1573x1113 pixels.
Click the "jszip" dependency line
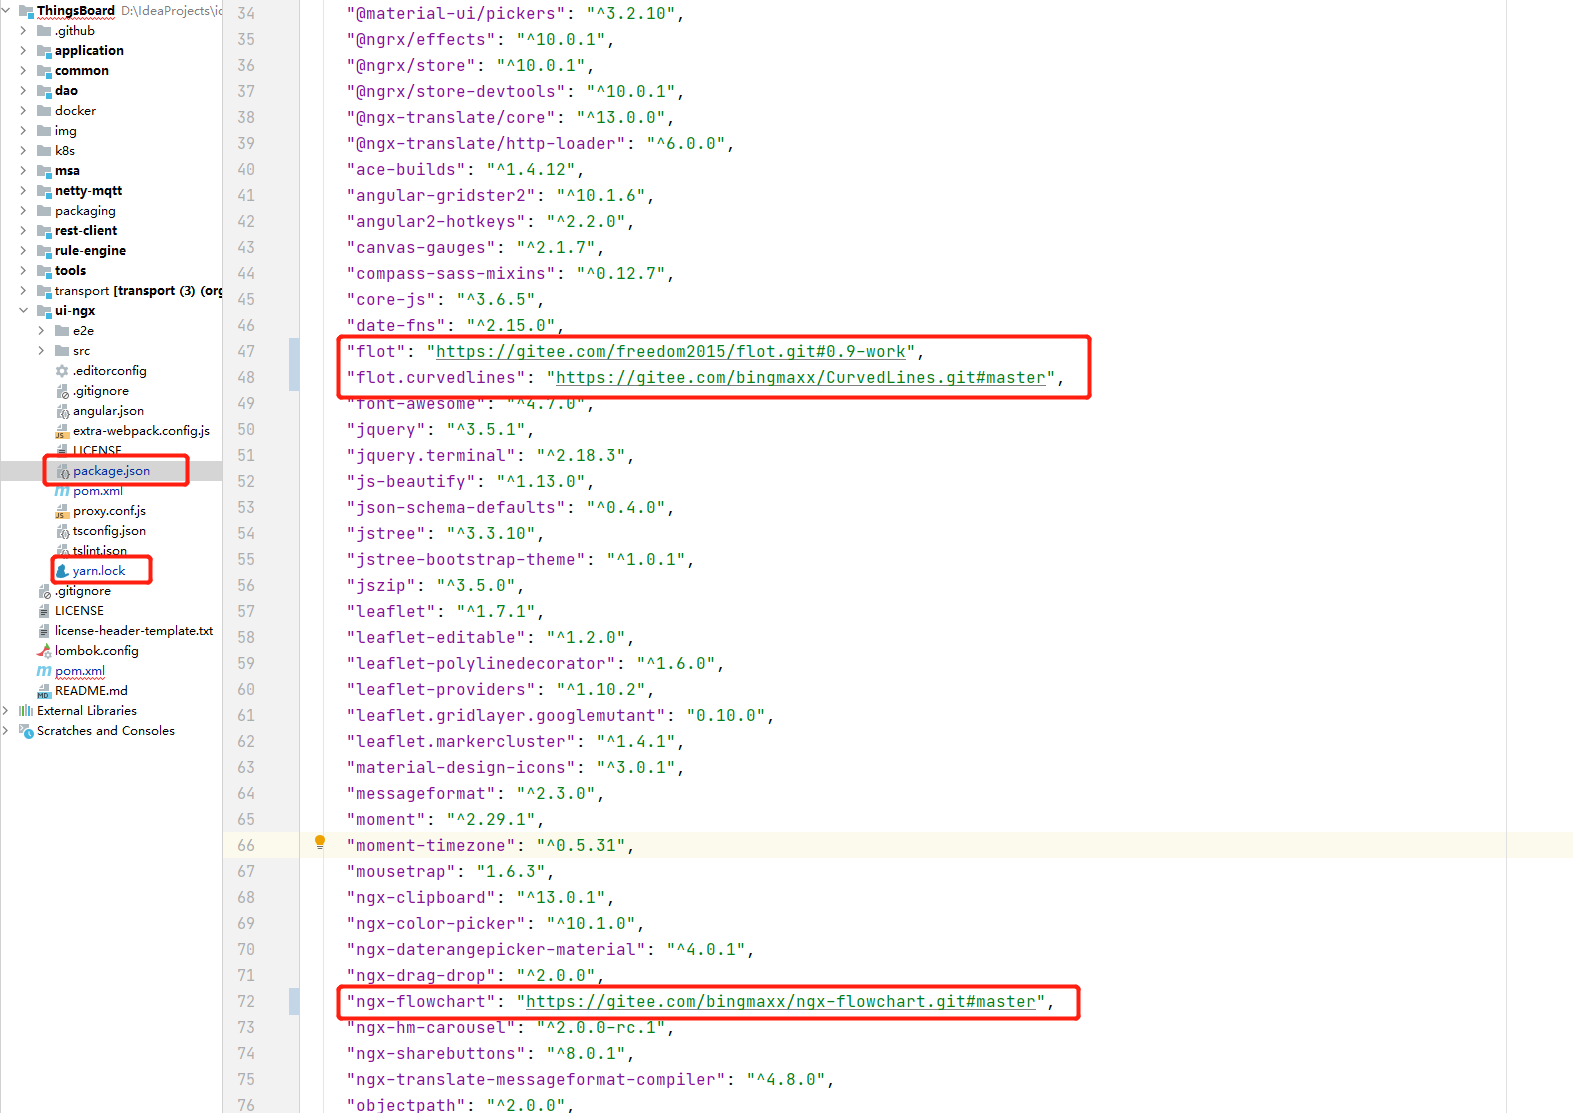point(435,585)
